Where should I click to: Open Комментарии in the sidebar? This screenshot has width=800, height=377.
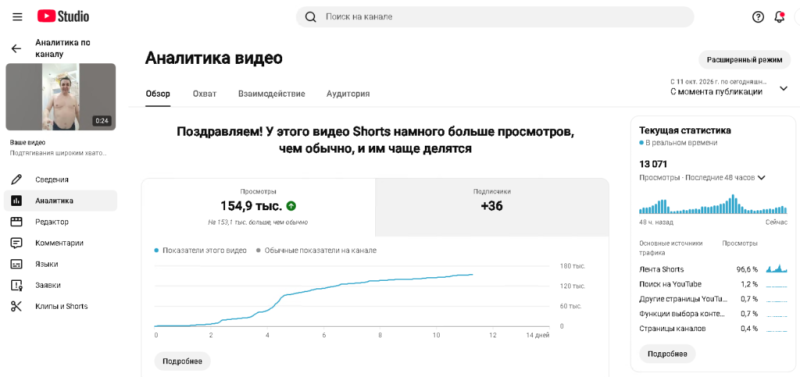point(60,243)
